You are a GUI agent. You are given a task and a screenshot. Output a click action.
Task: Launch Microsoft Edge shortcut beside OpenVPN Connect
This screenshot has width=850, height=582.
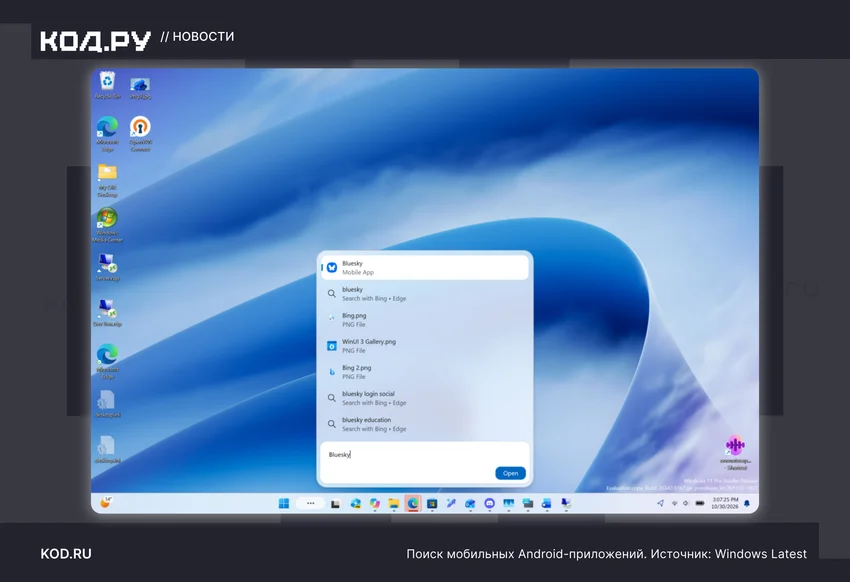point(107,133)
